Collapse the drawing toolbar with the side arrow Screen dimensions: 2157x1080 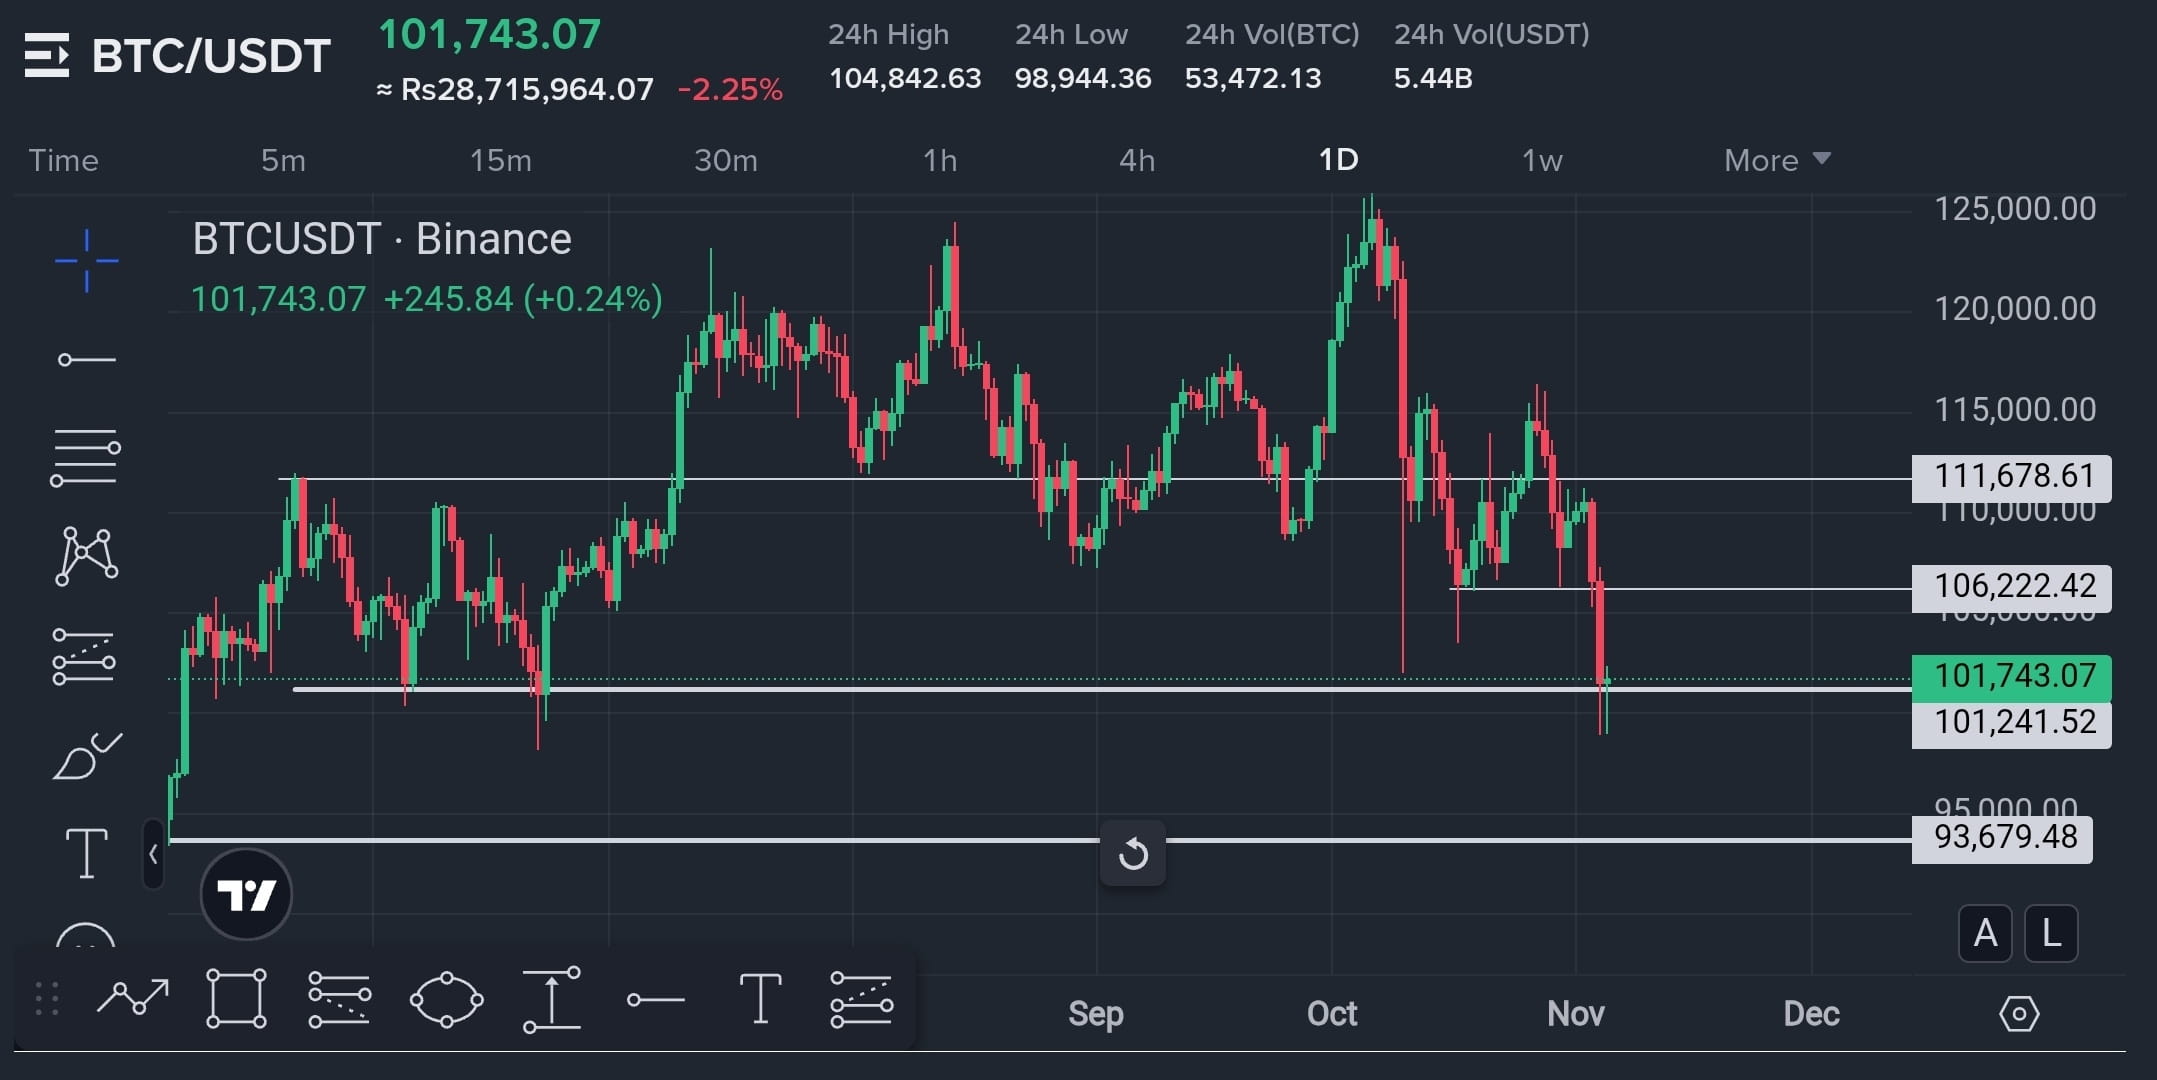(x=153, y=854)
